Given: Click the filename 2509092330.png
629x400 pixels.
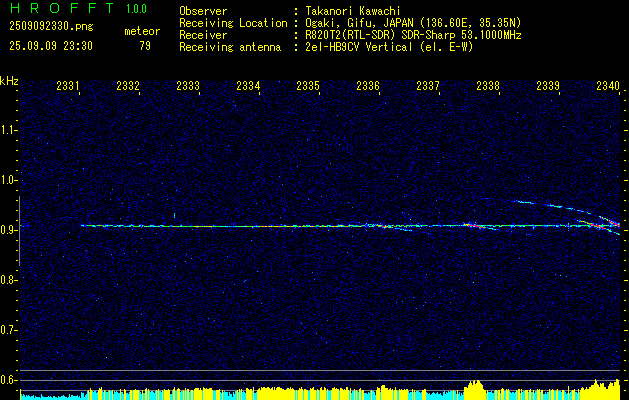Looking at the screenshot, I should (x=51, y=27).
